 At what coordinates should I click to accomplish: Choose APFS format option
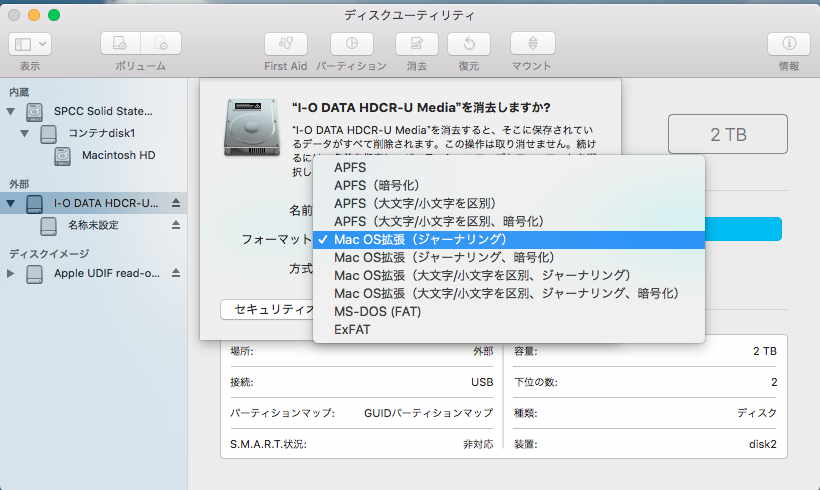pos(509,167)
